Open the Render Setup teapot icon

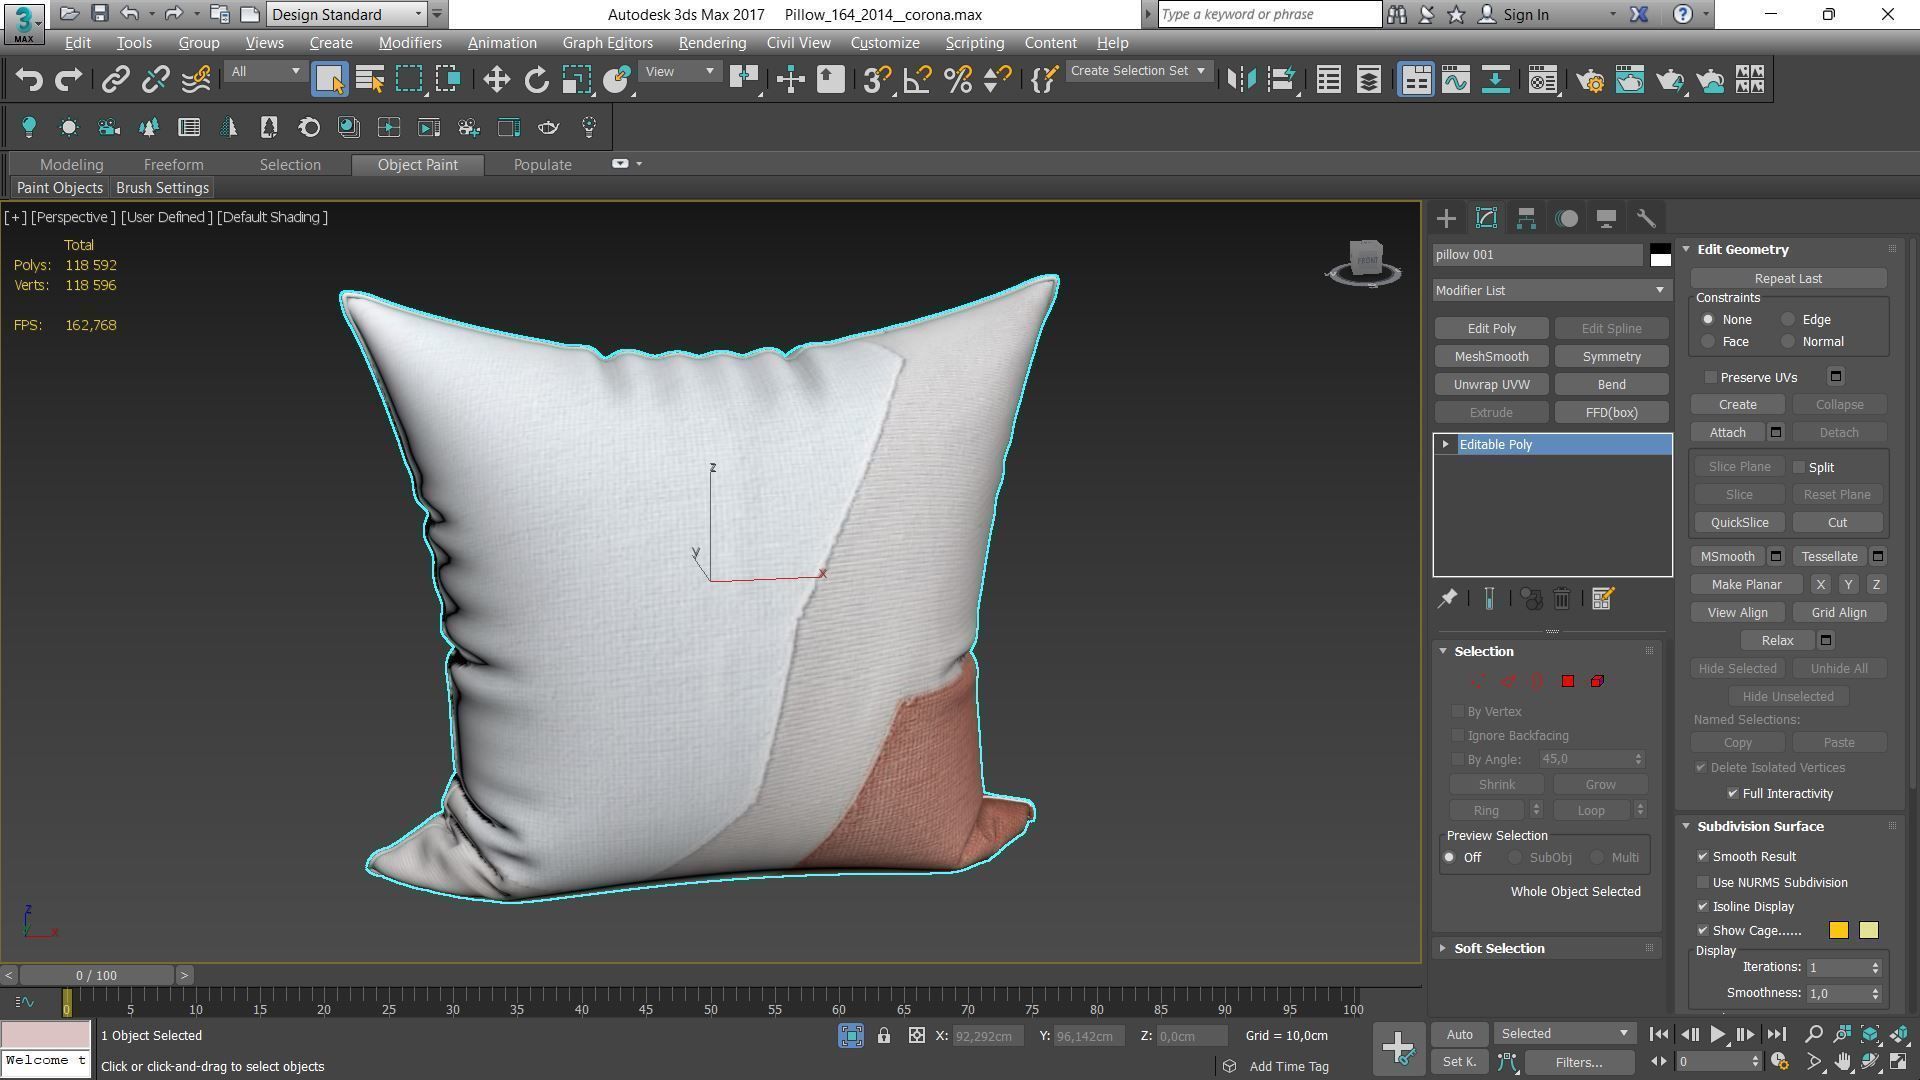click(1589, 80)
